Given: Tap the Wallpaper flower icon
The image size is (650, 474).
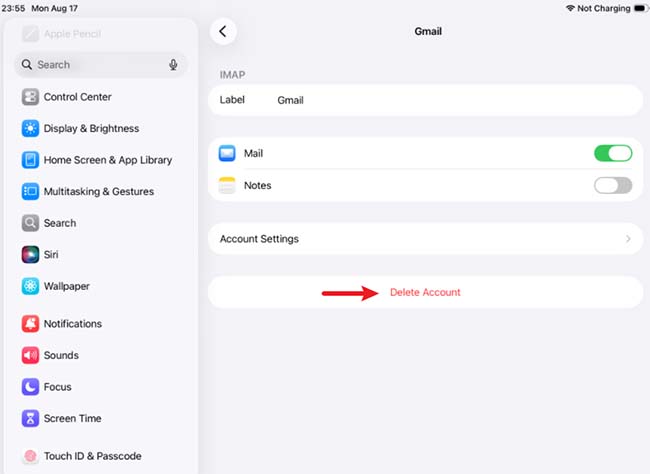Looking at the screenshot, I should (x=30, y=286).
